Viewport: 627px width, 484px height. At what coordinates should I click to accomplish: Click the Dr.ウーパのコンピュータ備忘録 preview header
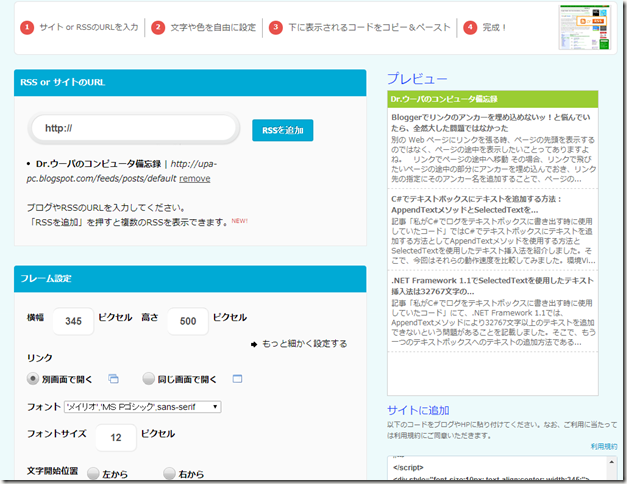click(493, 99)
